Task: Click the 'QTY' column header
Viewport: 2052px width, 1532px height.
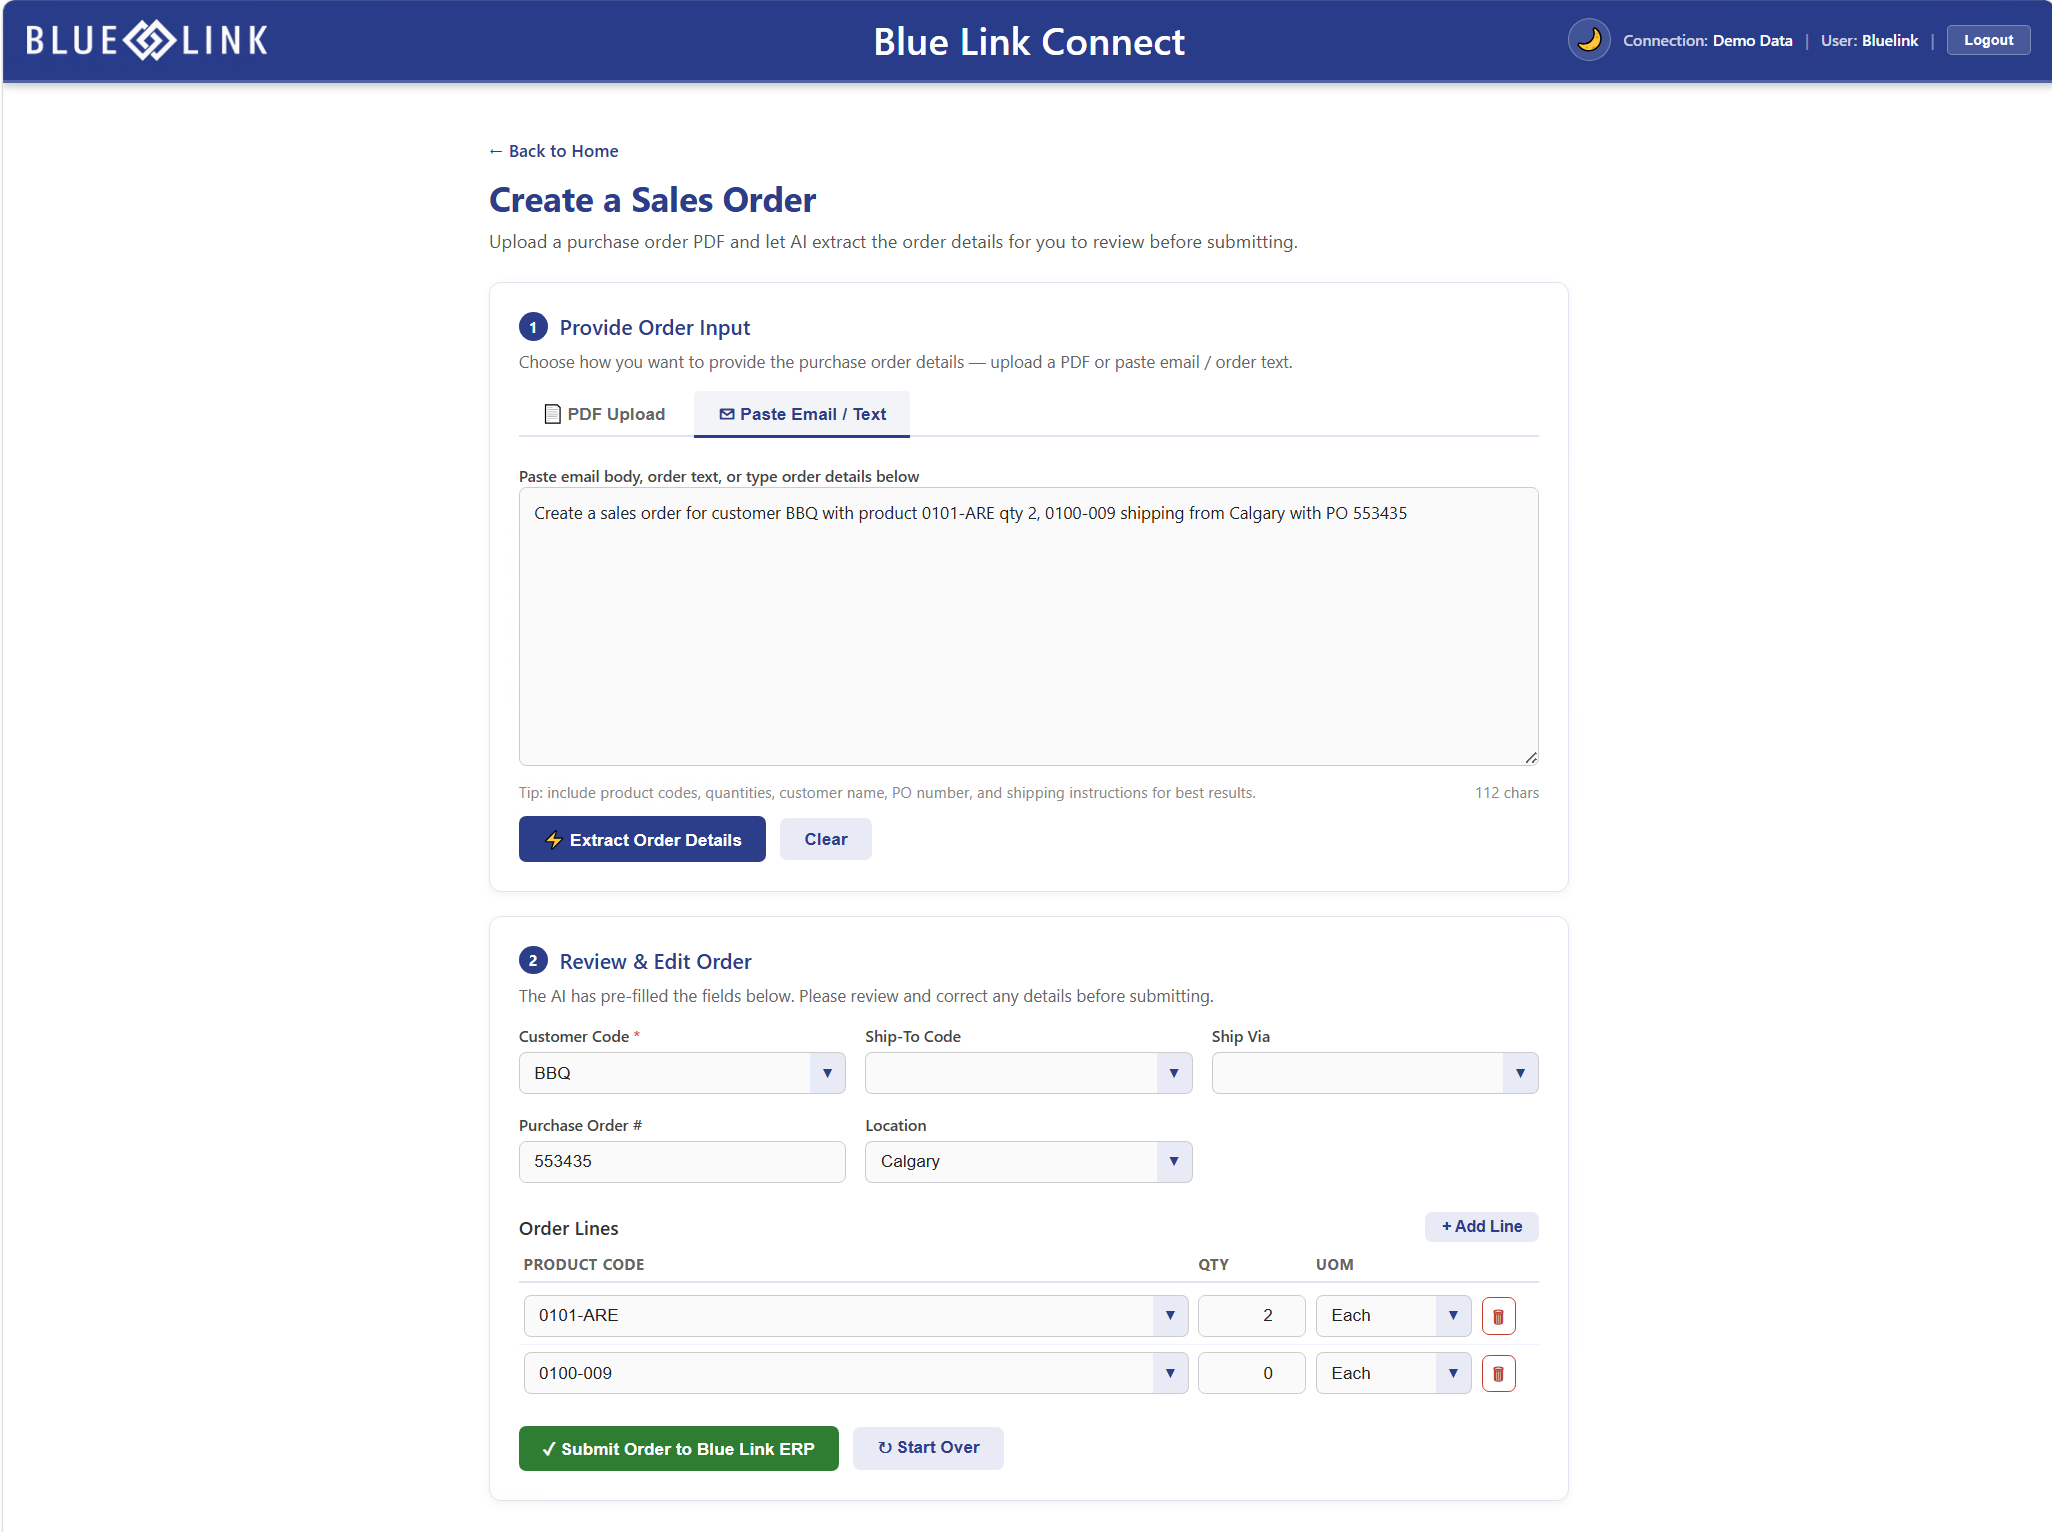Action: click(1213, 1265)
